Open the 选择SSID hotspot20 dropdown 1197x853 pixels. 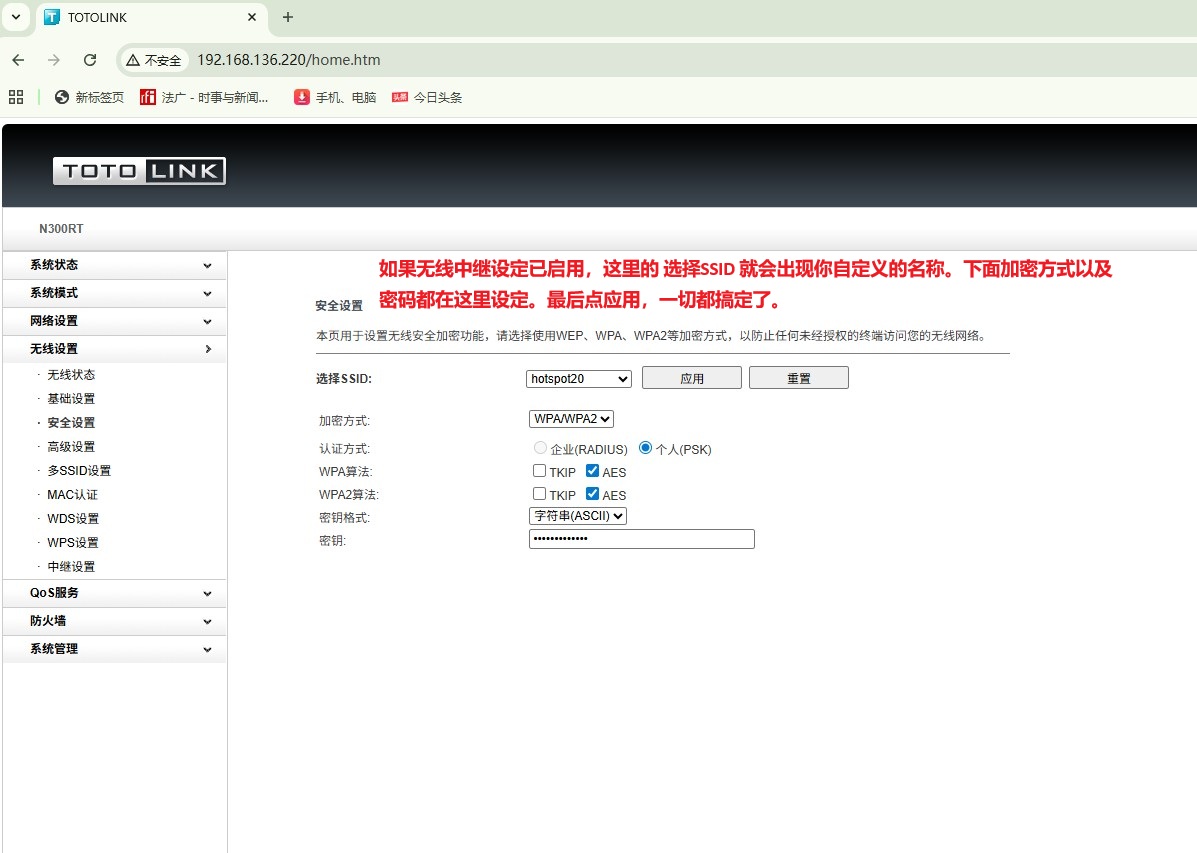click(579, 378)
